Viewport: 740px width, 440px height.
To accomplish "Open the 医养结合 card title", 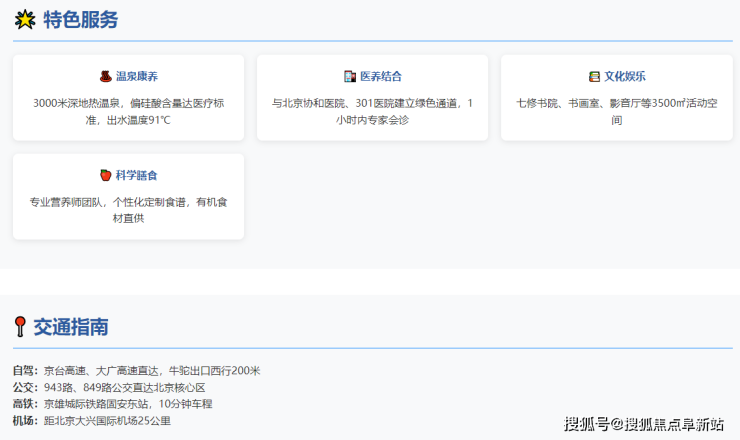I will pyautogui.click(x=381, y=76).
